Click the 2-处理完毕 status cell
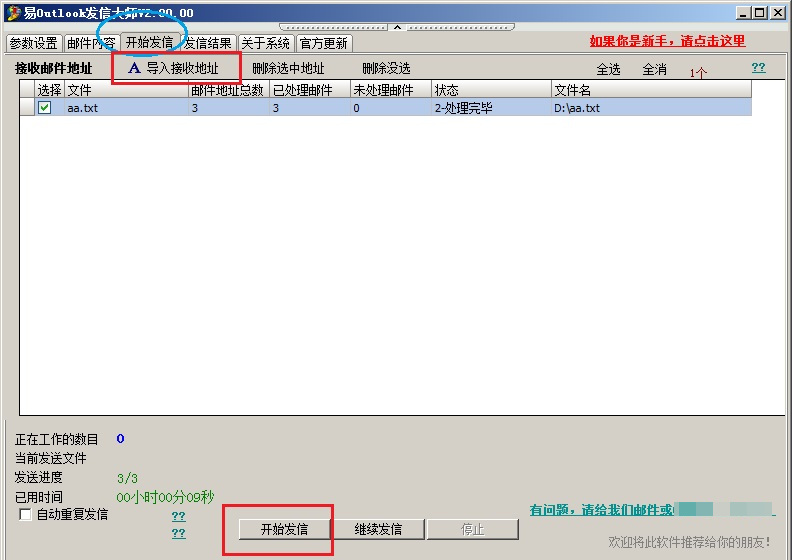 (491, 108)
